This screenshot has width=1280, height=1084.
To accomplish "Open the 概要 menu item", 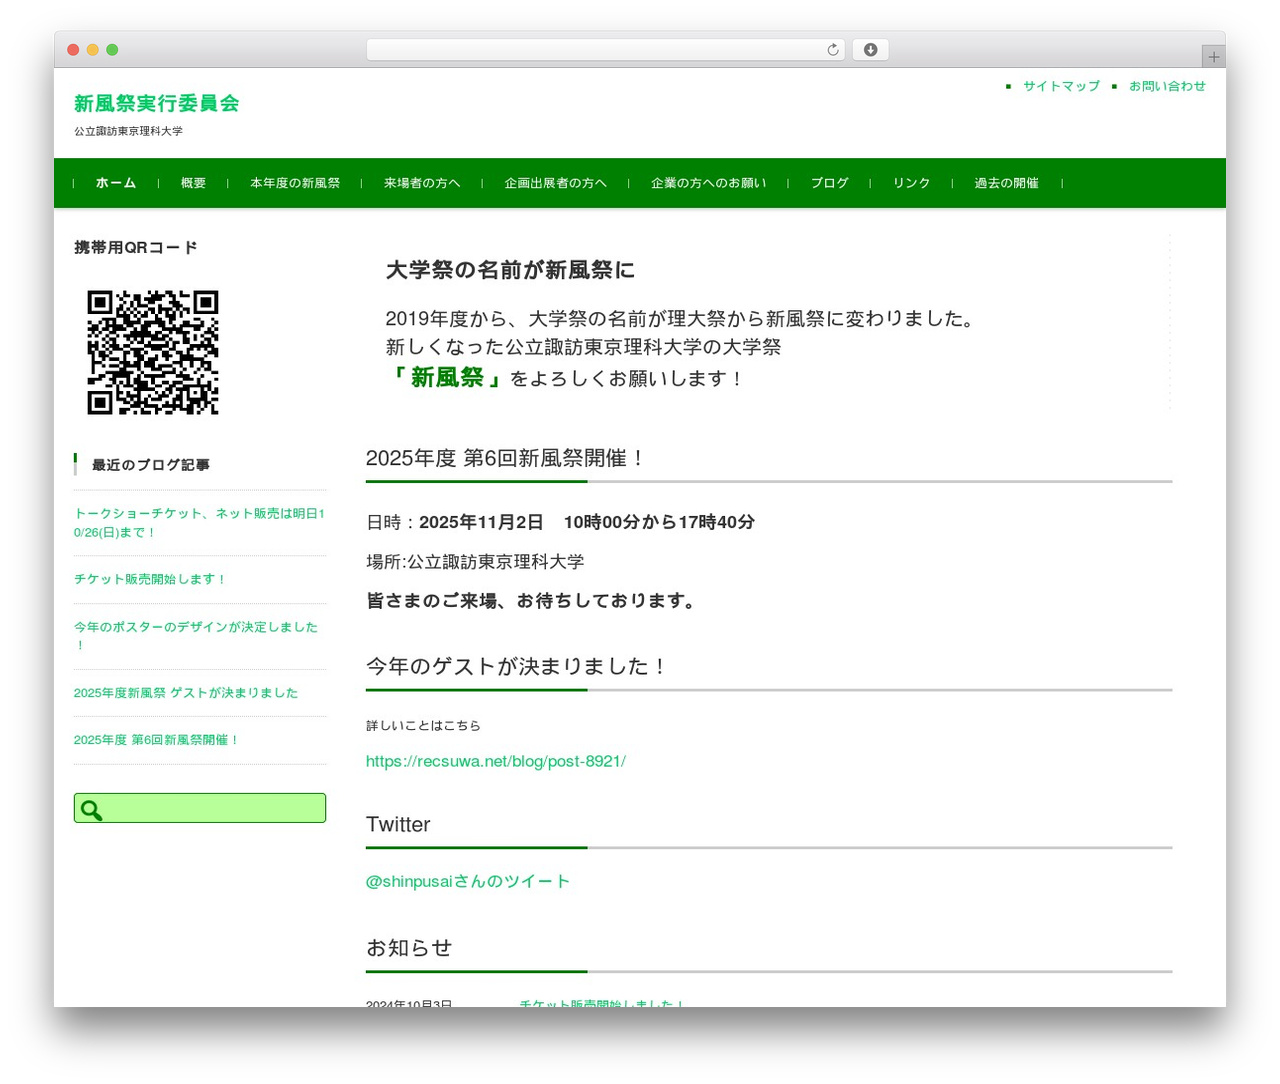I will (x=193, y=183).
